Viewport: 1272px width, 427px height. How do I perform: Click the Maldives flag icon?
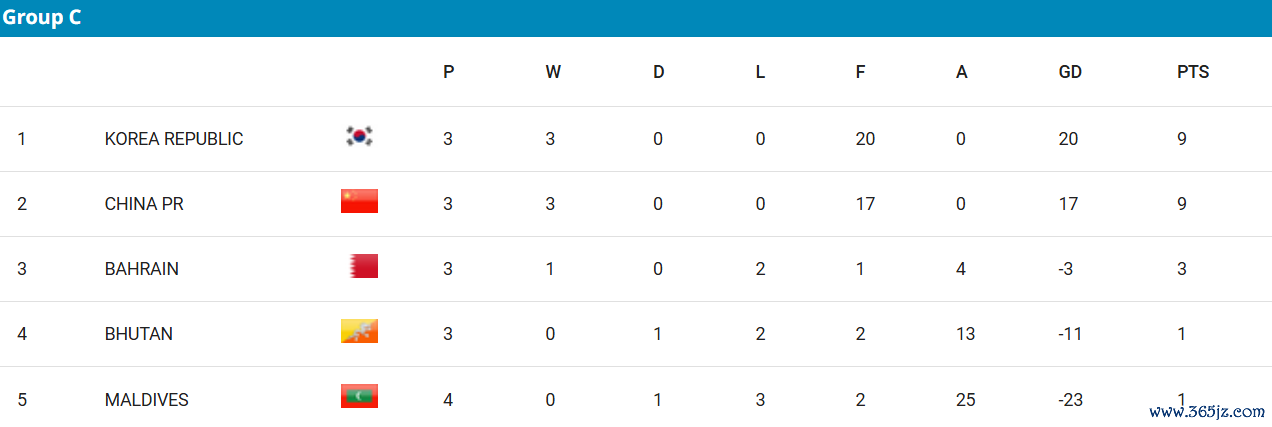coord(359,397)
